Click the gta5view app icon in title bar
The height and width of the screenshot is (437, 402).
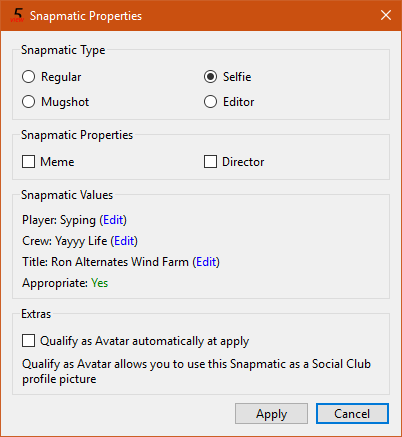click(17, 15)
